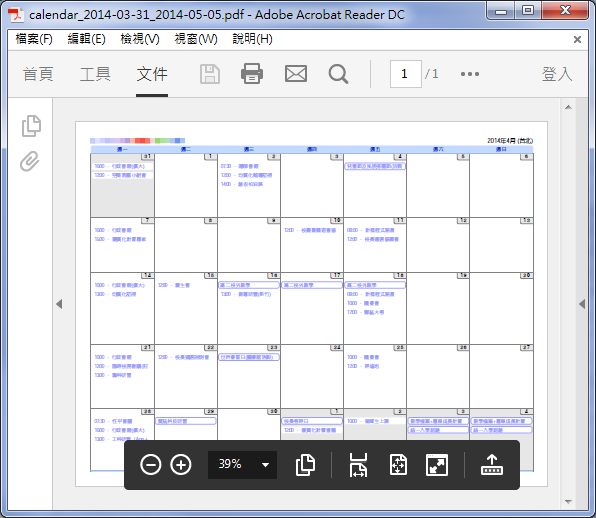This screenshot has width=596, height=518.
Task: Click the page number input field
Action: pyautogui.click(x=406, y=74)
